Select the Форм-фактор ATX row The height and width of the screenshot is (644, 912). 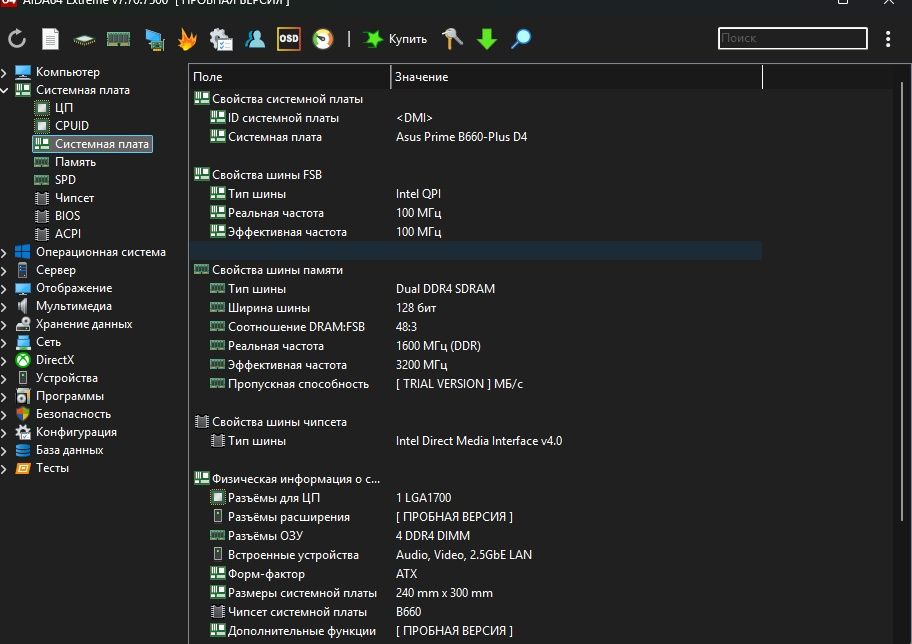click(476, 574)
